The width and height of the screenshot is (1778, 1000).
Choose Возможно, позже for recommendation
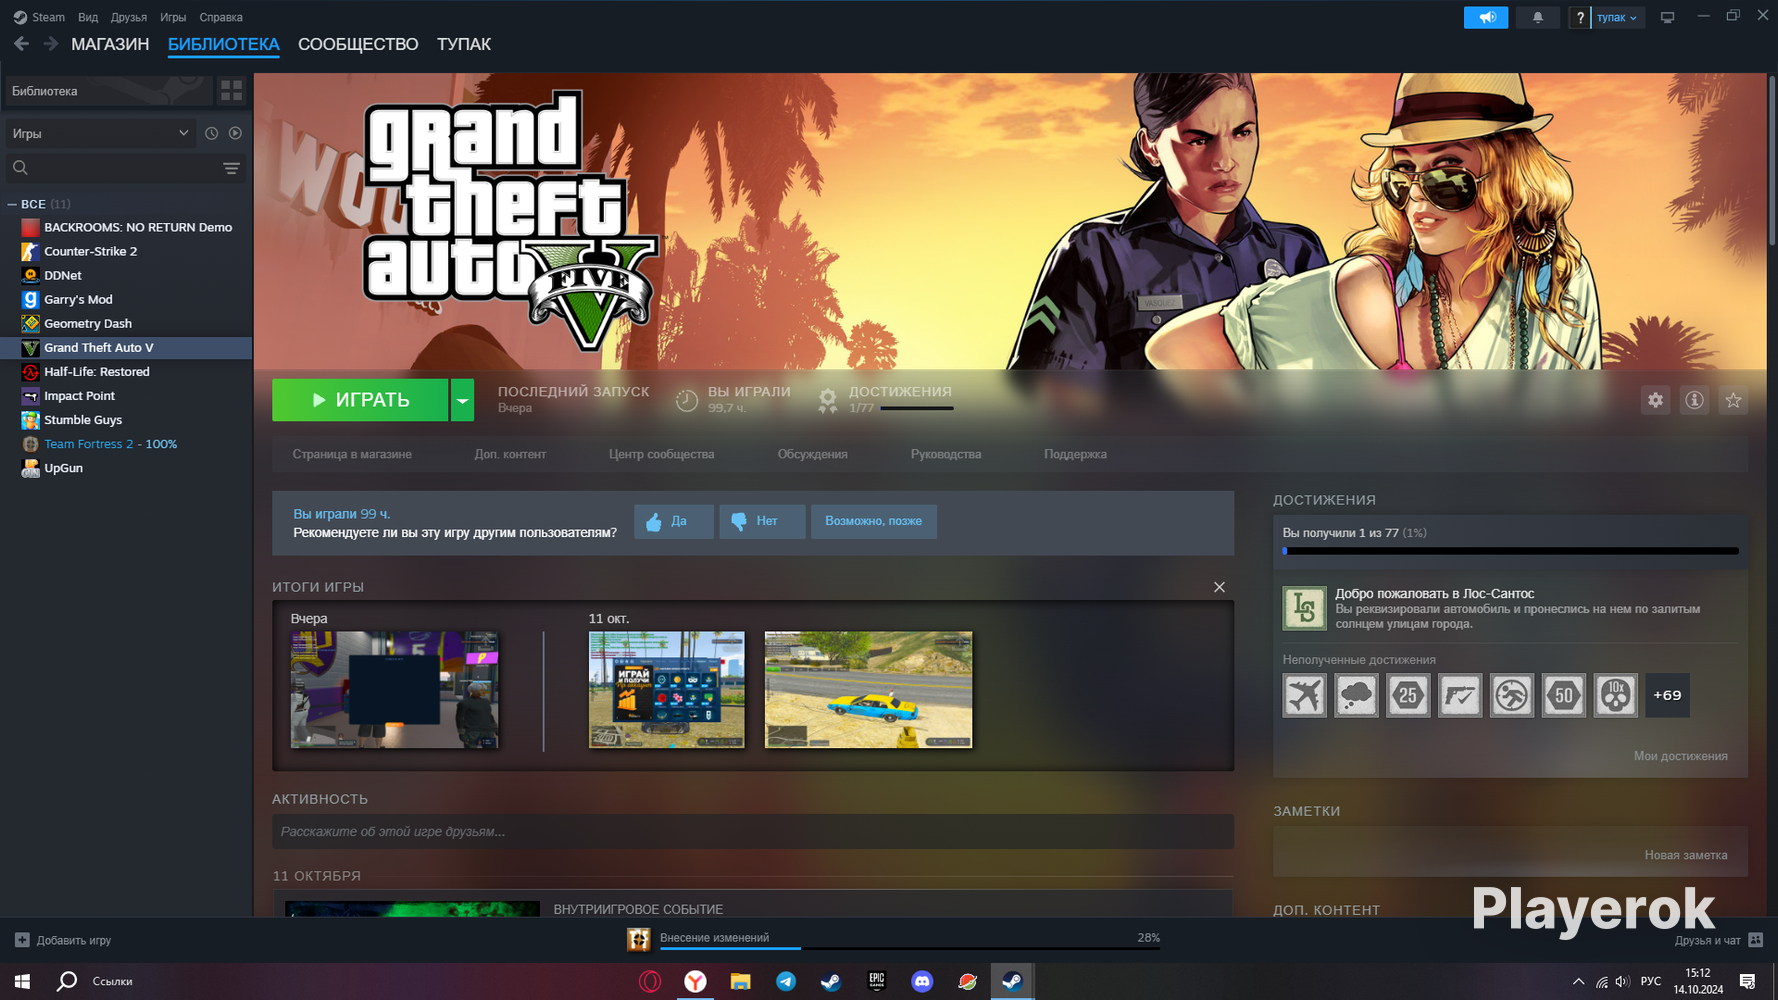874,521
